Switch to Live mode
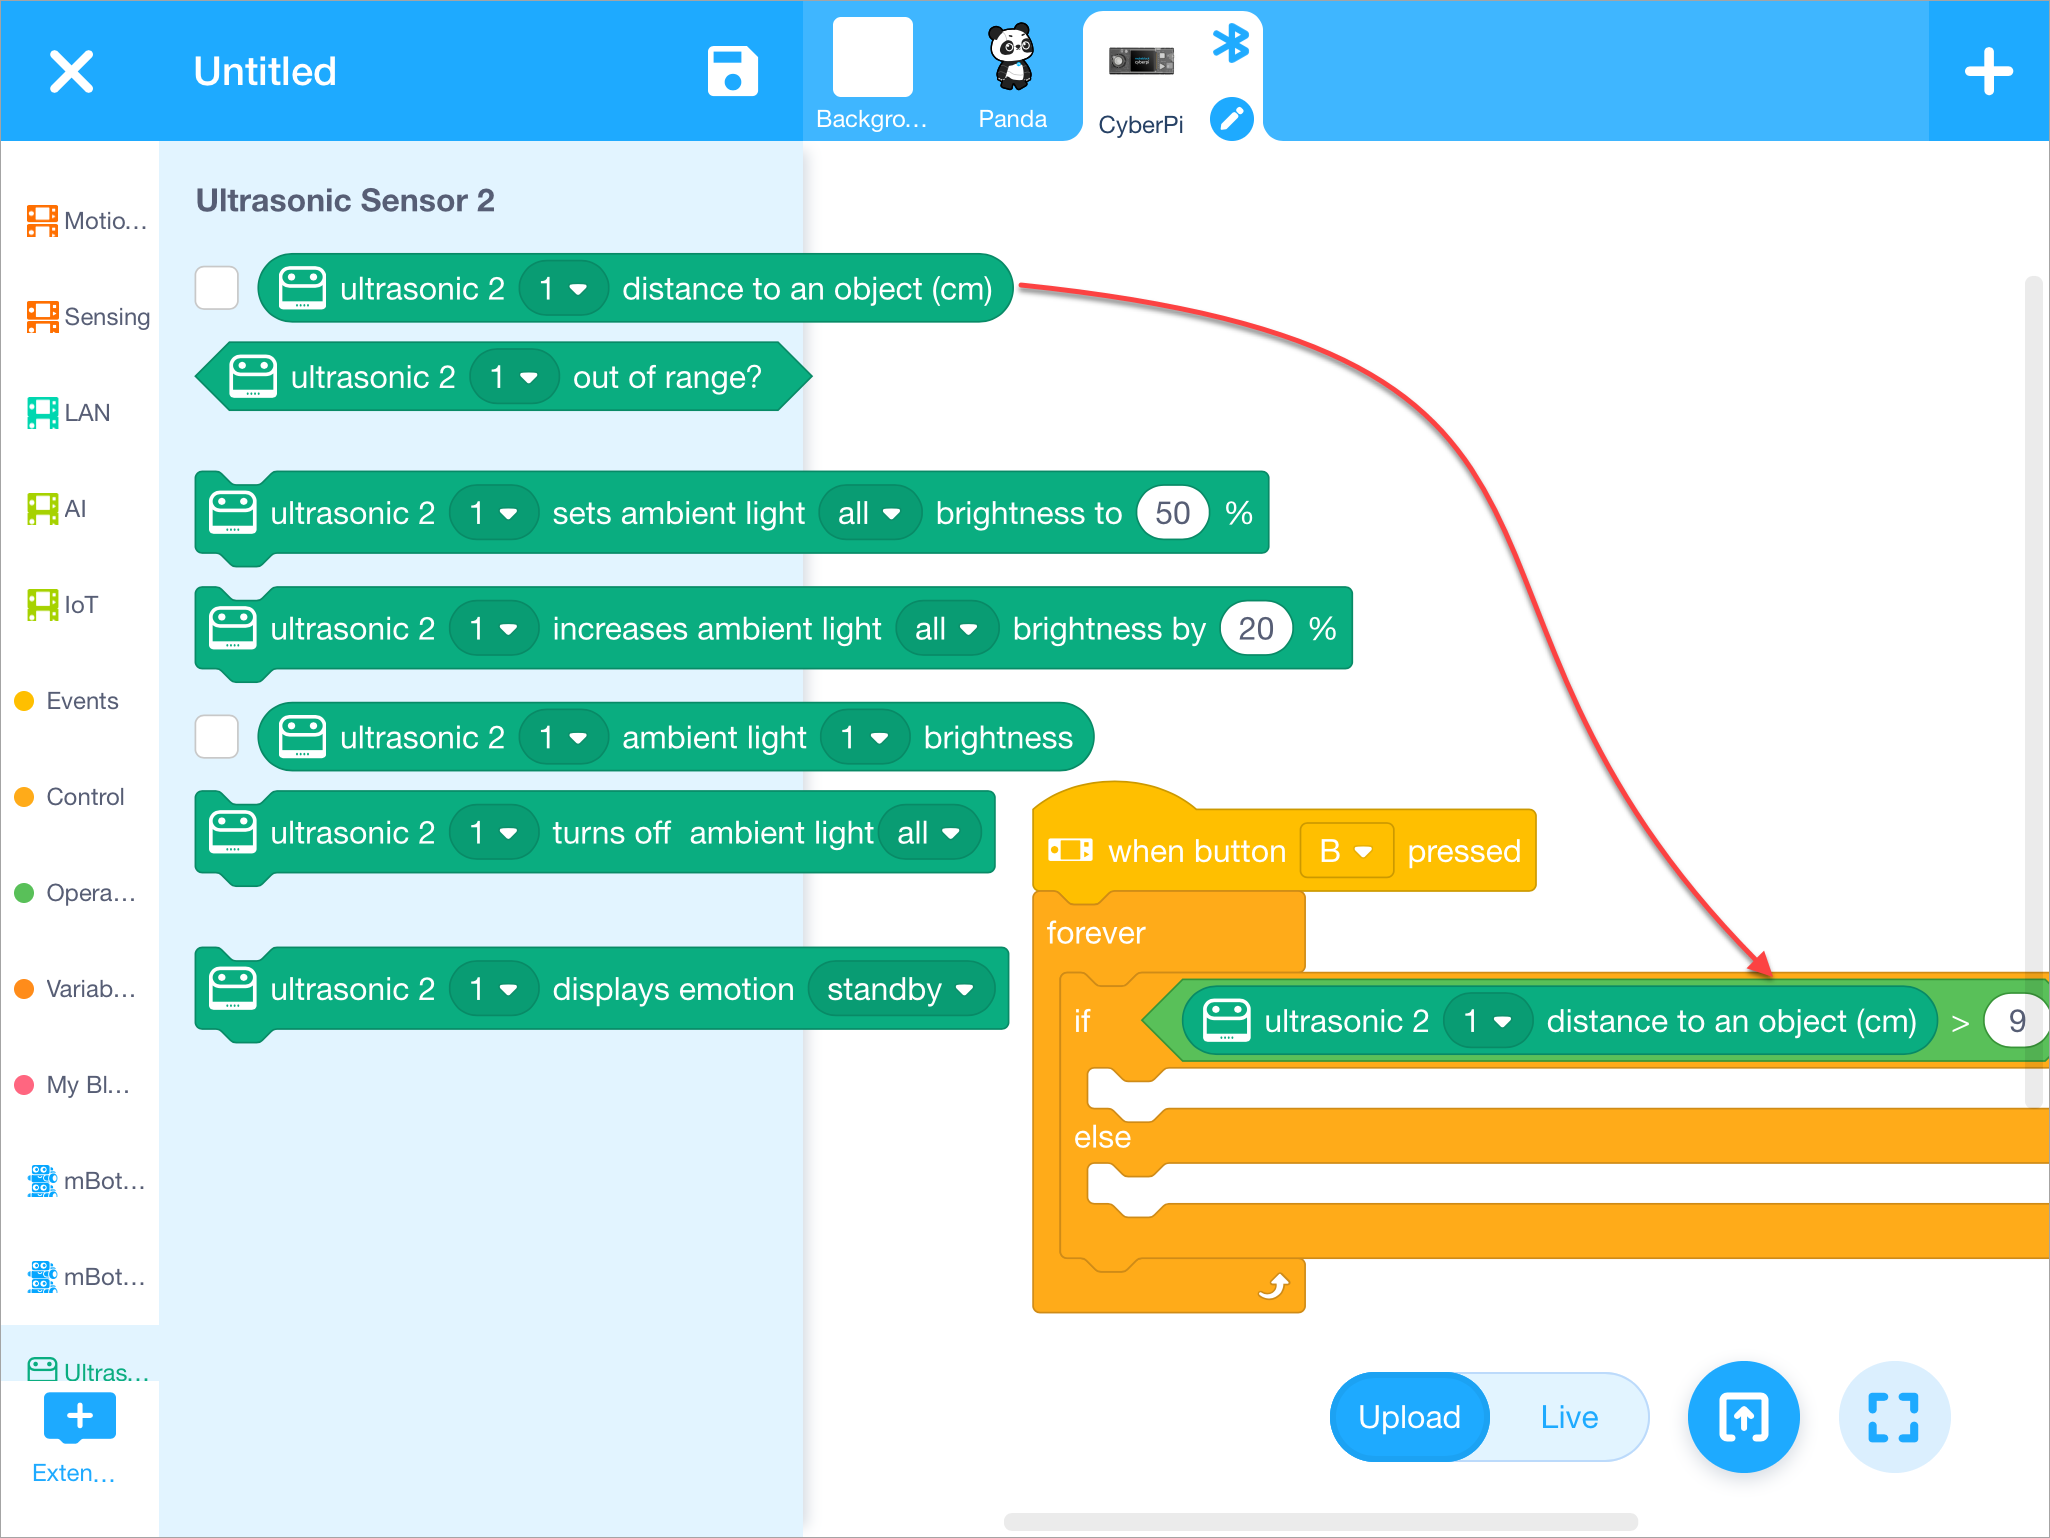Screen dimensions: 2050x1538 point(1568,1417)
